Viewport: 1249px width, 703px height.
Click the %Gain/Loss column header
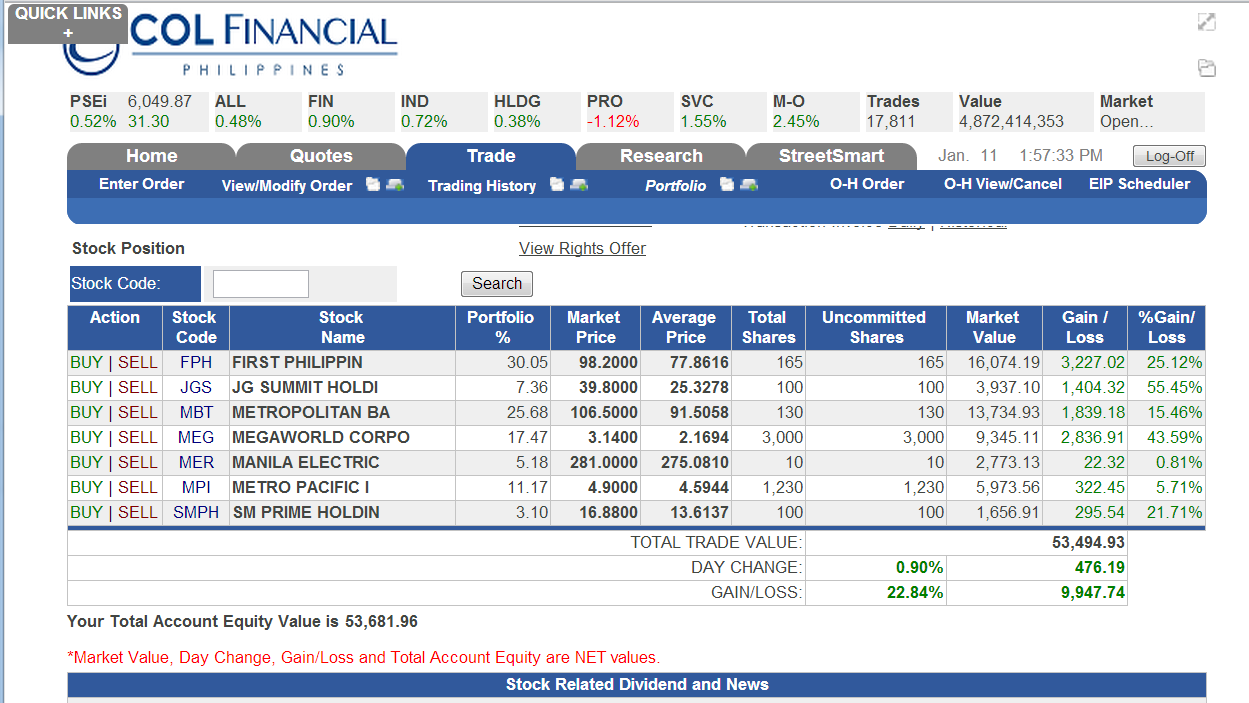1166,327
